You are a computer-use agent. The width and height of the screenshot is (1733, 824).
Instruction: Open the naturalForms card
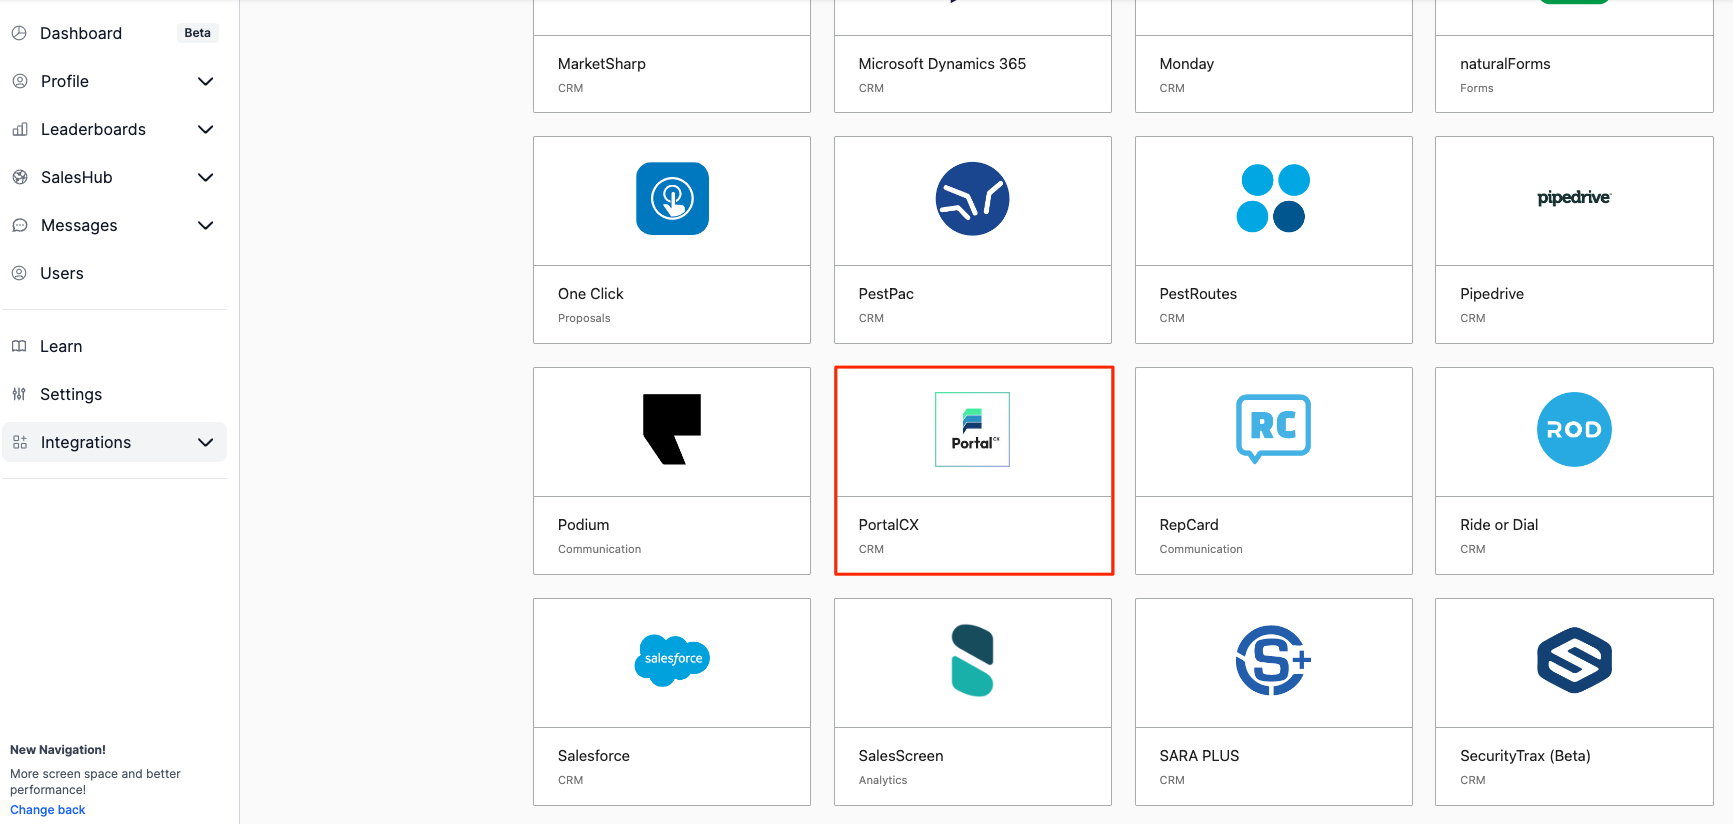(x=1574, y=56)
